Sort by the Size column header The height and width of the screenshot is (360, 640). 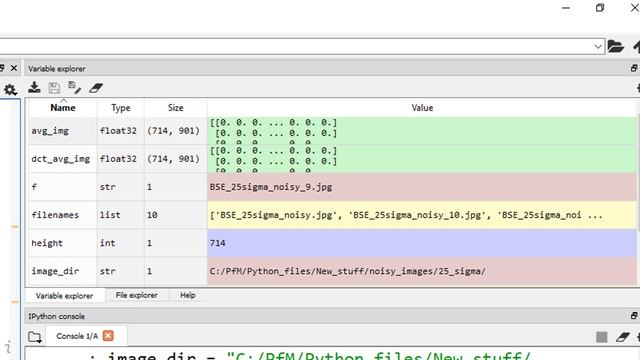click(x=176, y=108)
